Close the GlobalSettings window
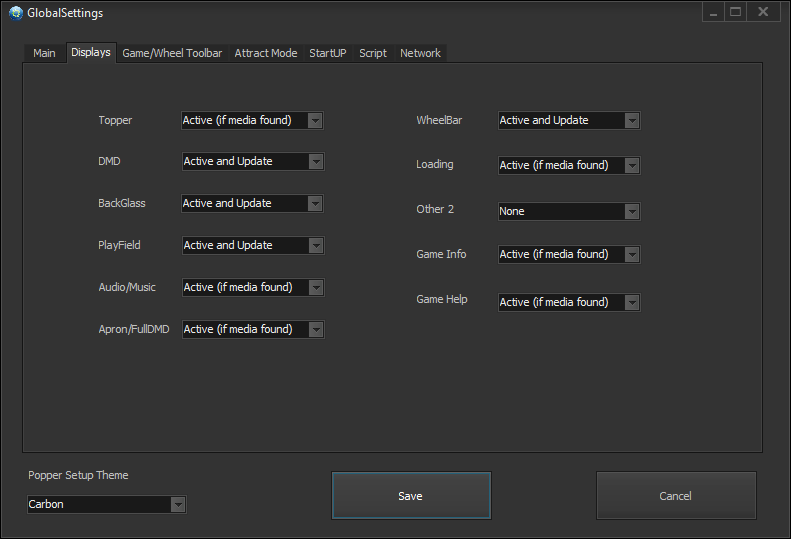Image resolution: width=791 pixels, height=539 pixels. [x=763, y=12]
